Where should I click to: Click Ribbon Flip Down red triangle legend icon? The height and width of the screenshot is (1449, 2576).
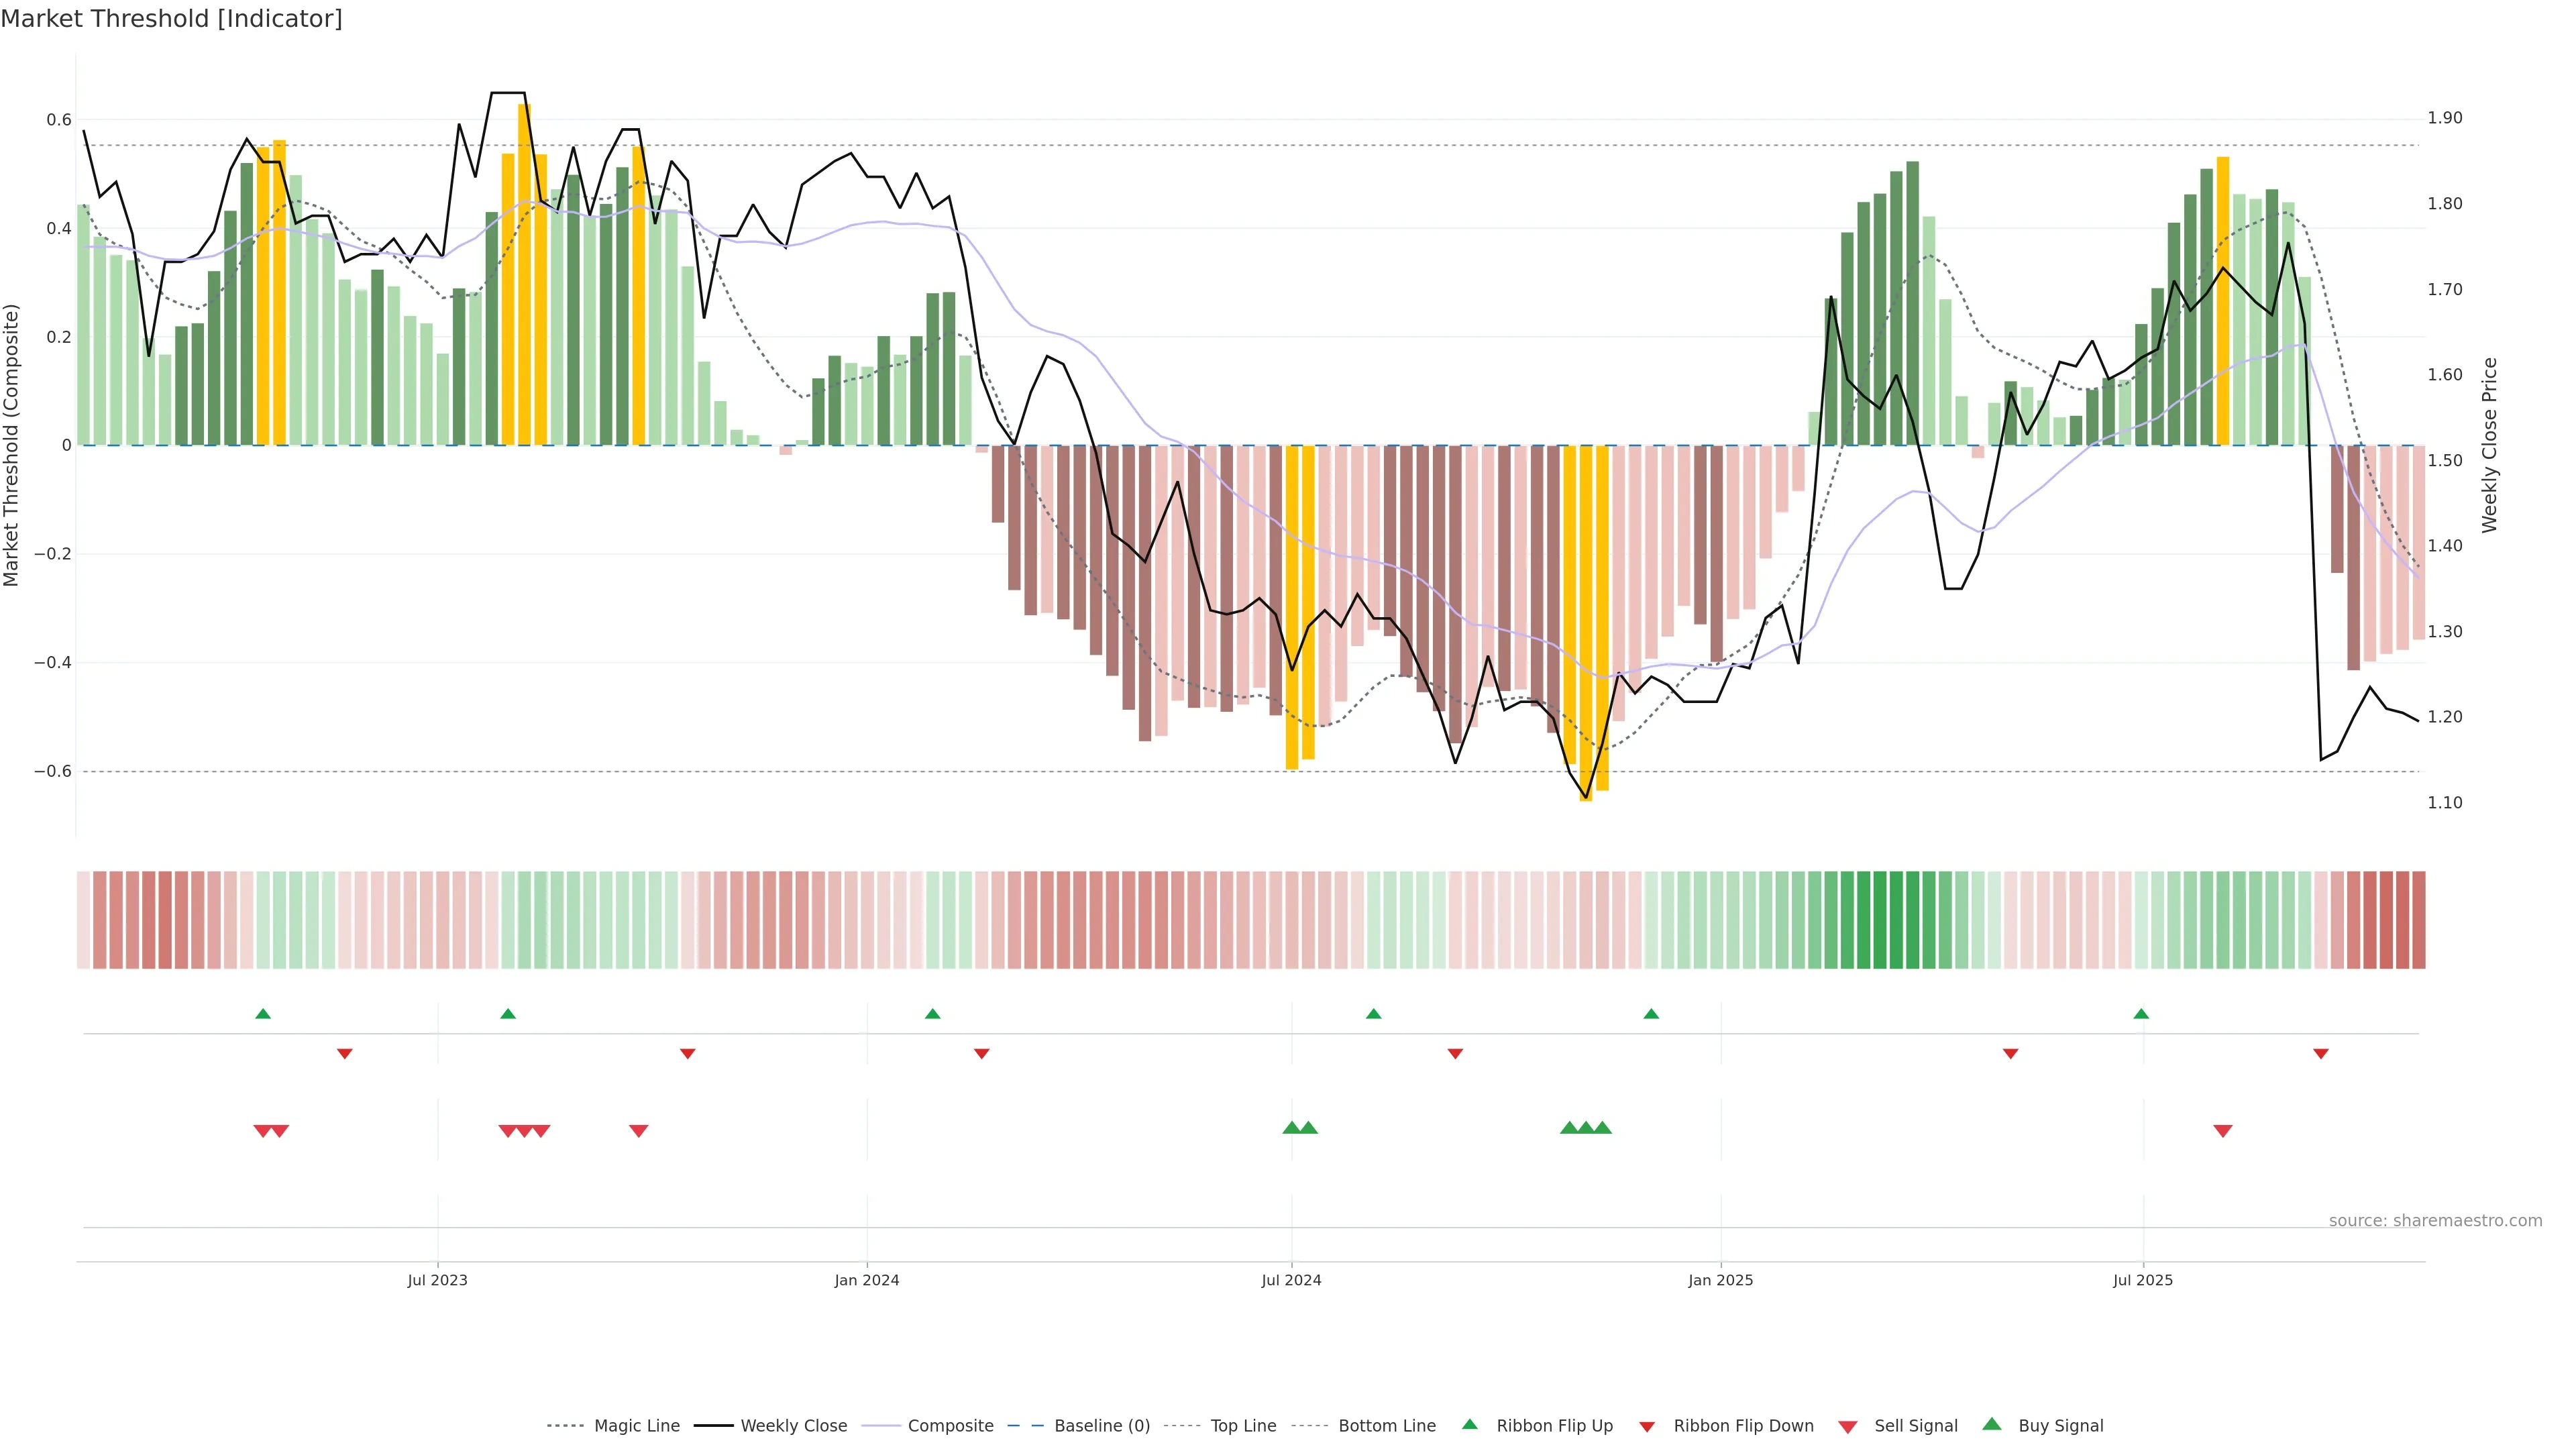1647,1427
